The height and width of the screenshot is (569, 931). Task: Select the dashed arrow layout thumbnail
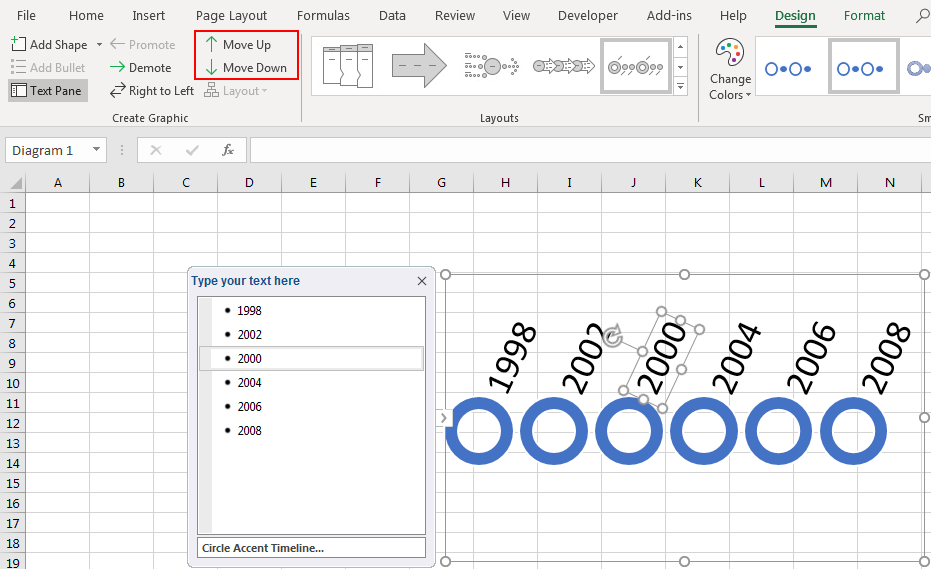coord(419,66)
